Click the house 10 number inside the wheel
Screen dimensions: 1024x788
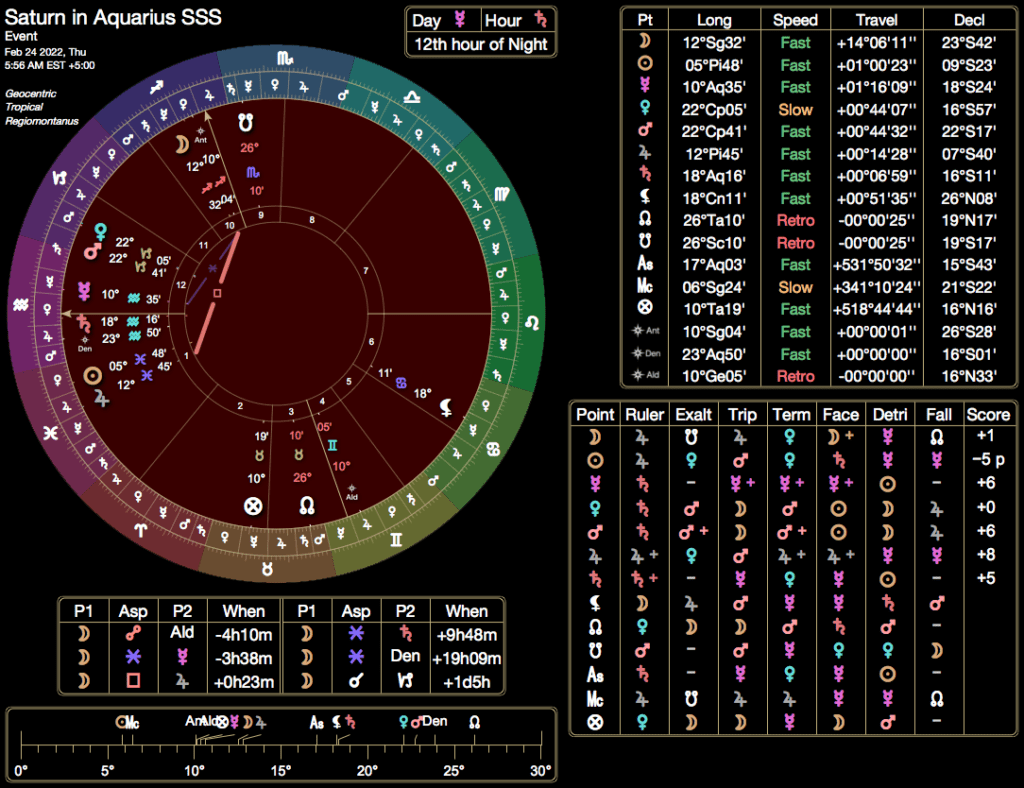point(230,225)
